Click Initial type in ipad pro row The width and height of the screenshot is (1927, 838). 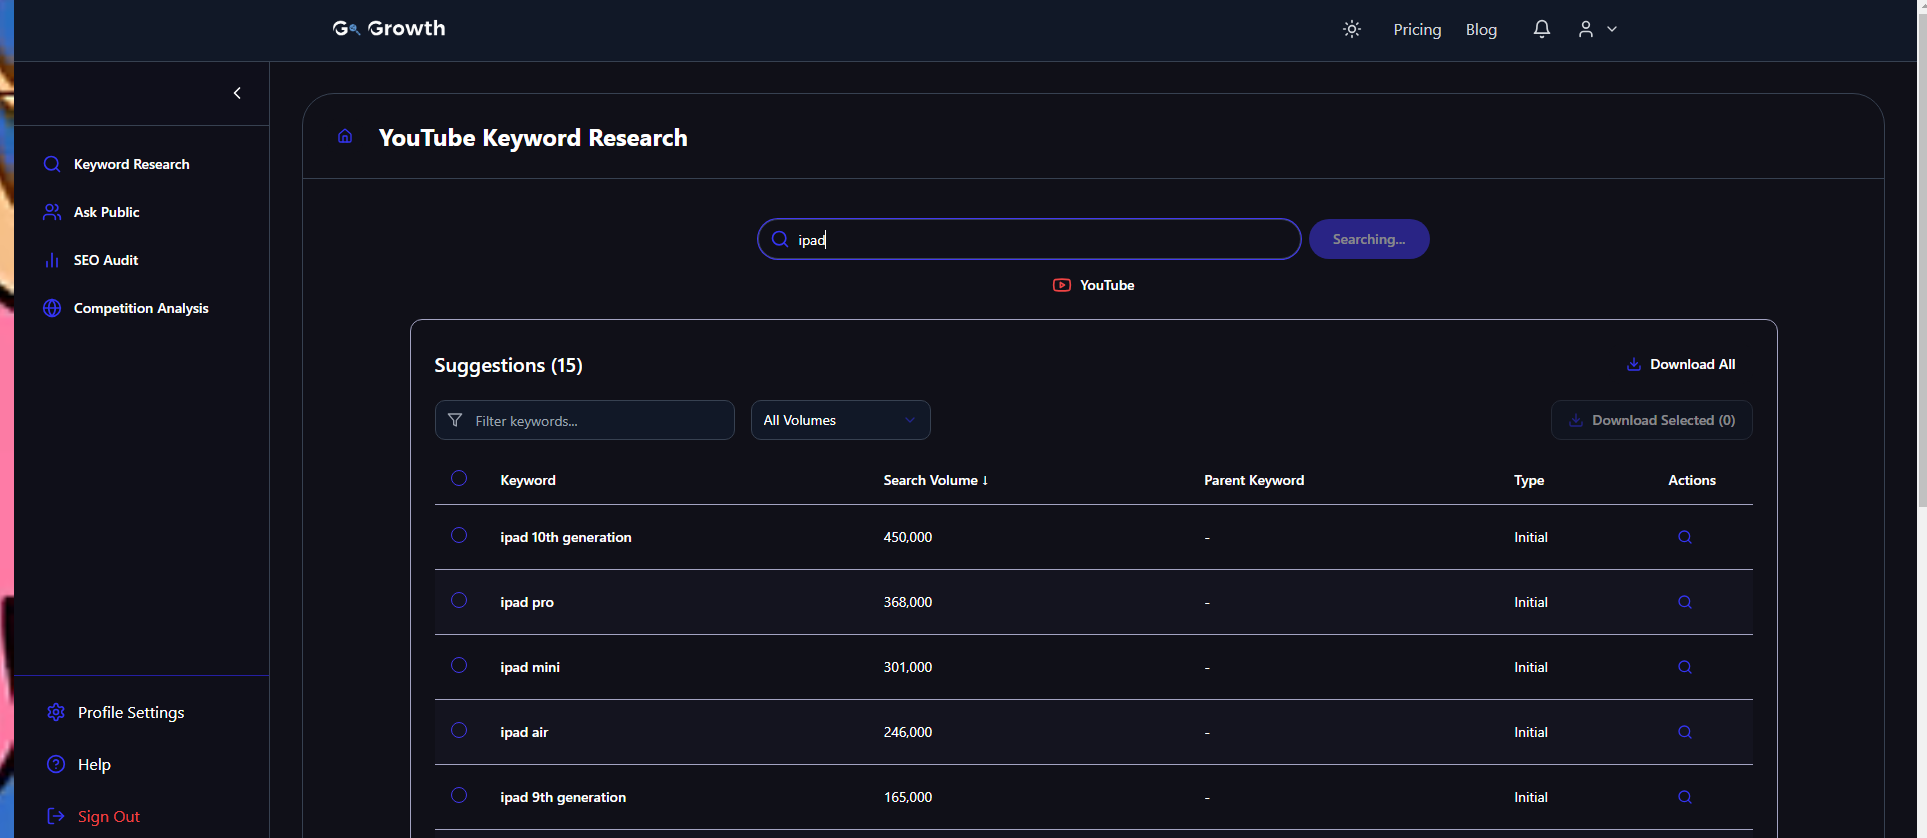[1531, 602]
